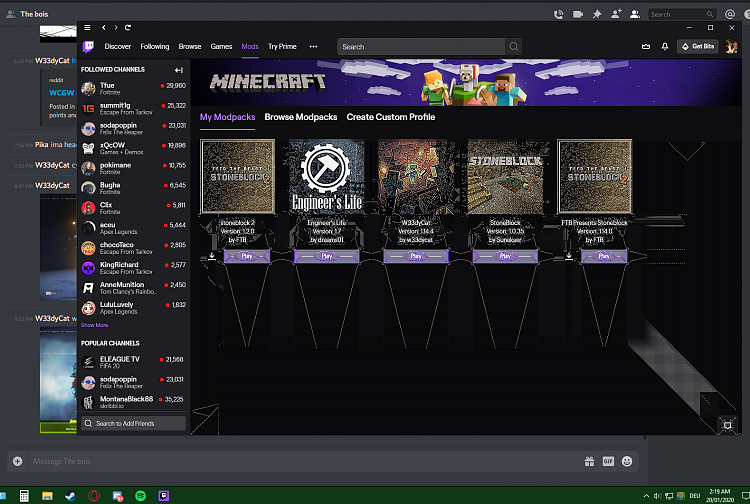The image size is (750, 504).
Task: Add friends to the Discord group DM
Action: (616, 14)
